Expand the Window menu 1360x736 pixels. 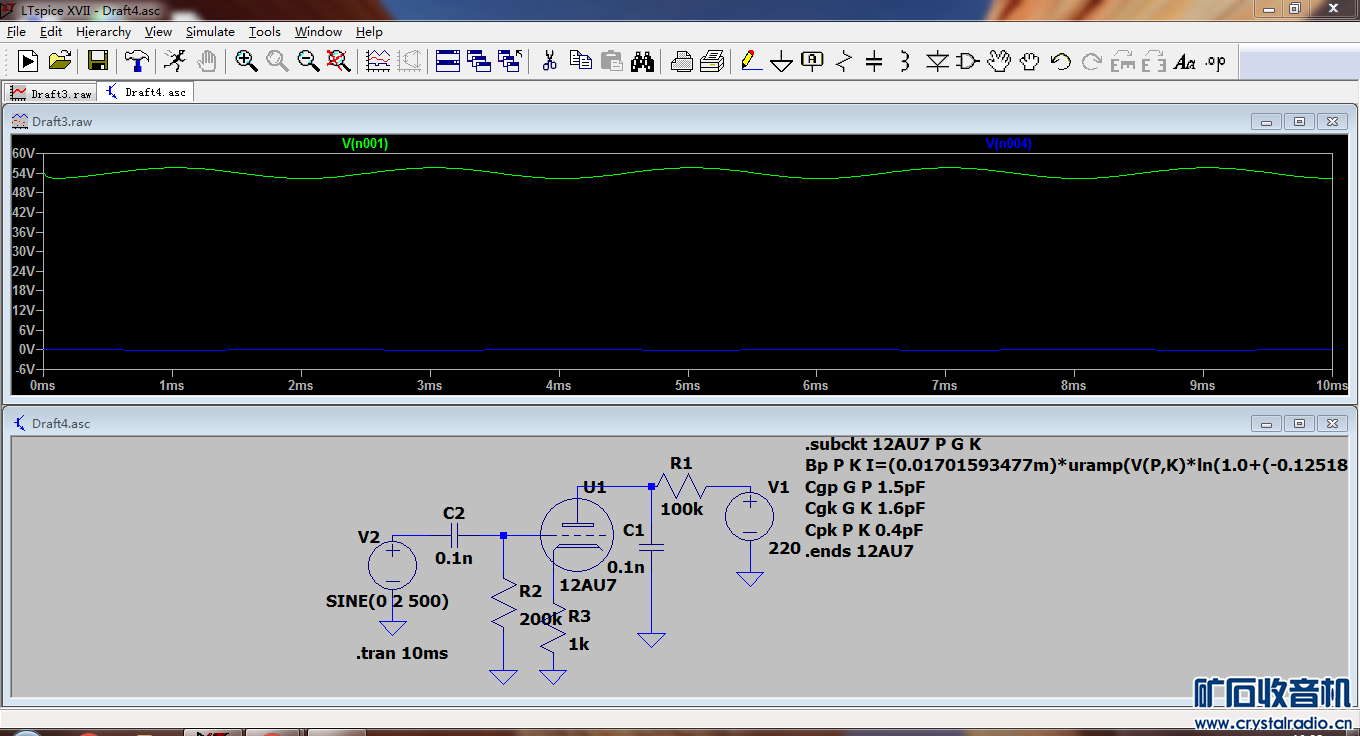318,32
